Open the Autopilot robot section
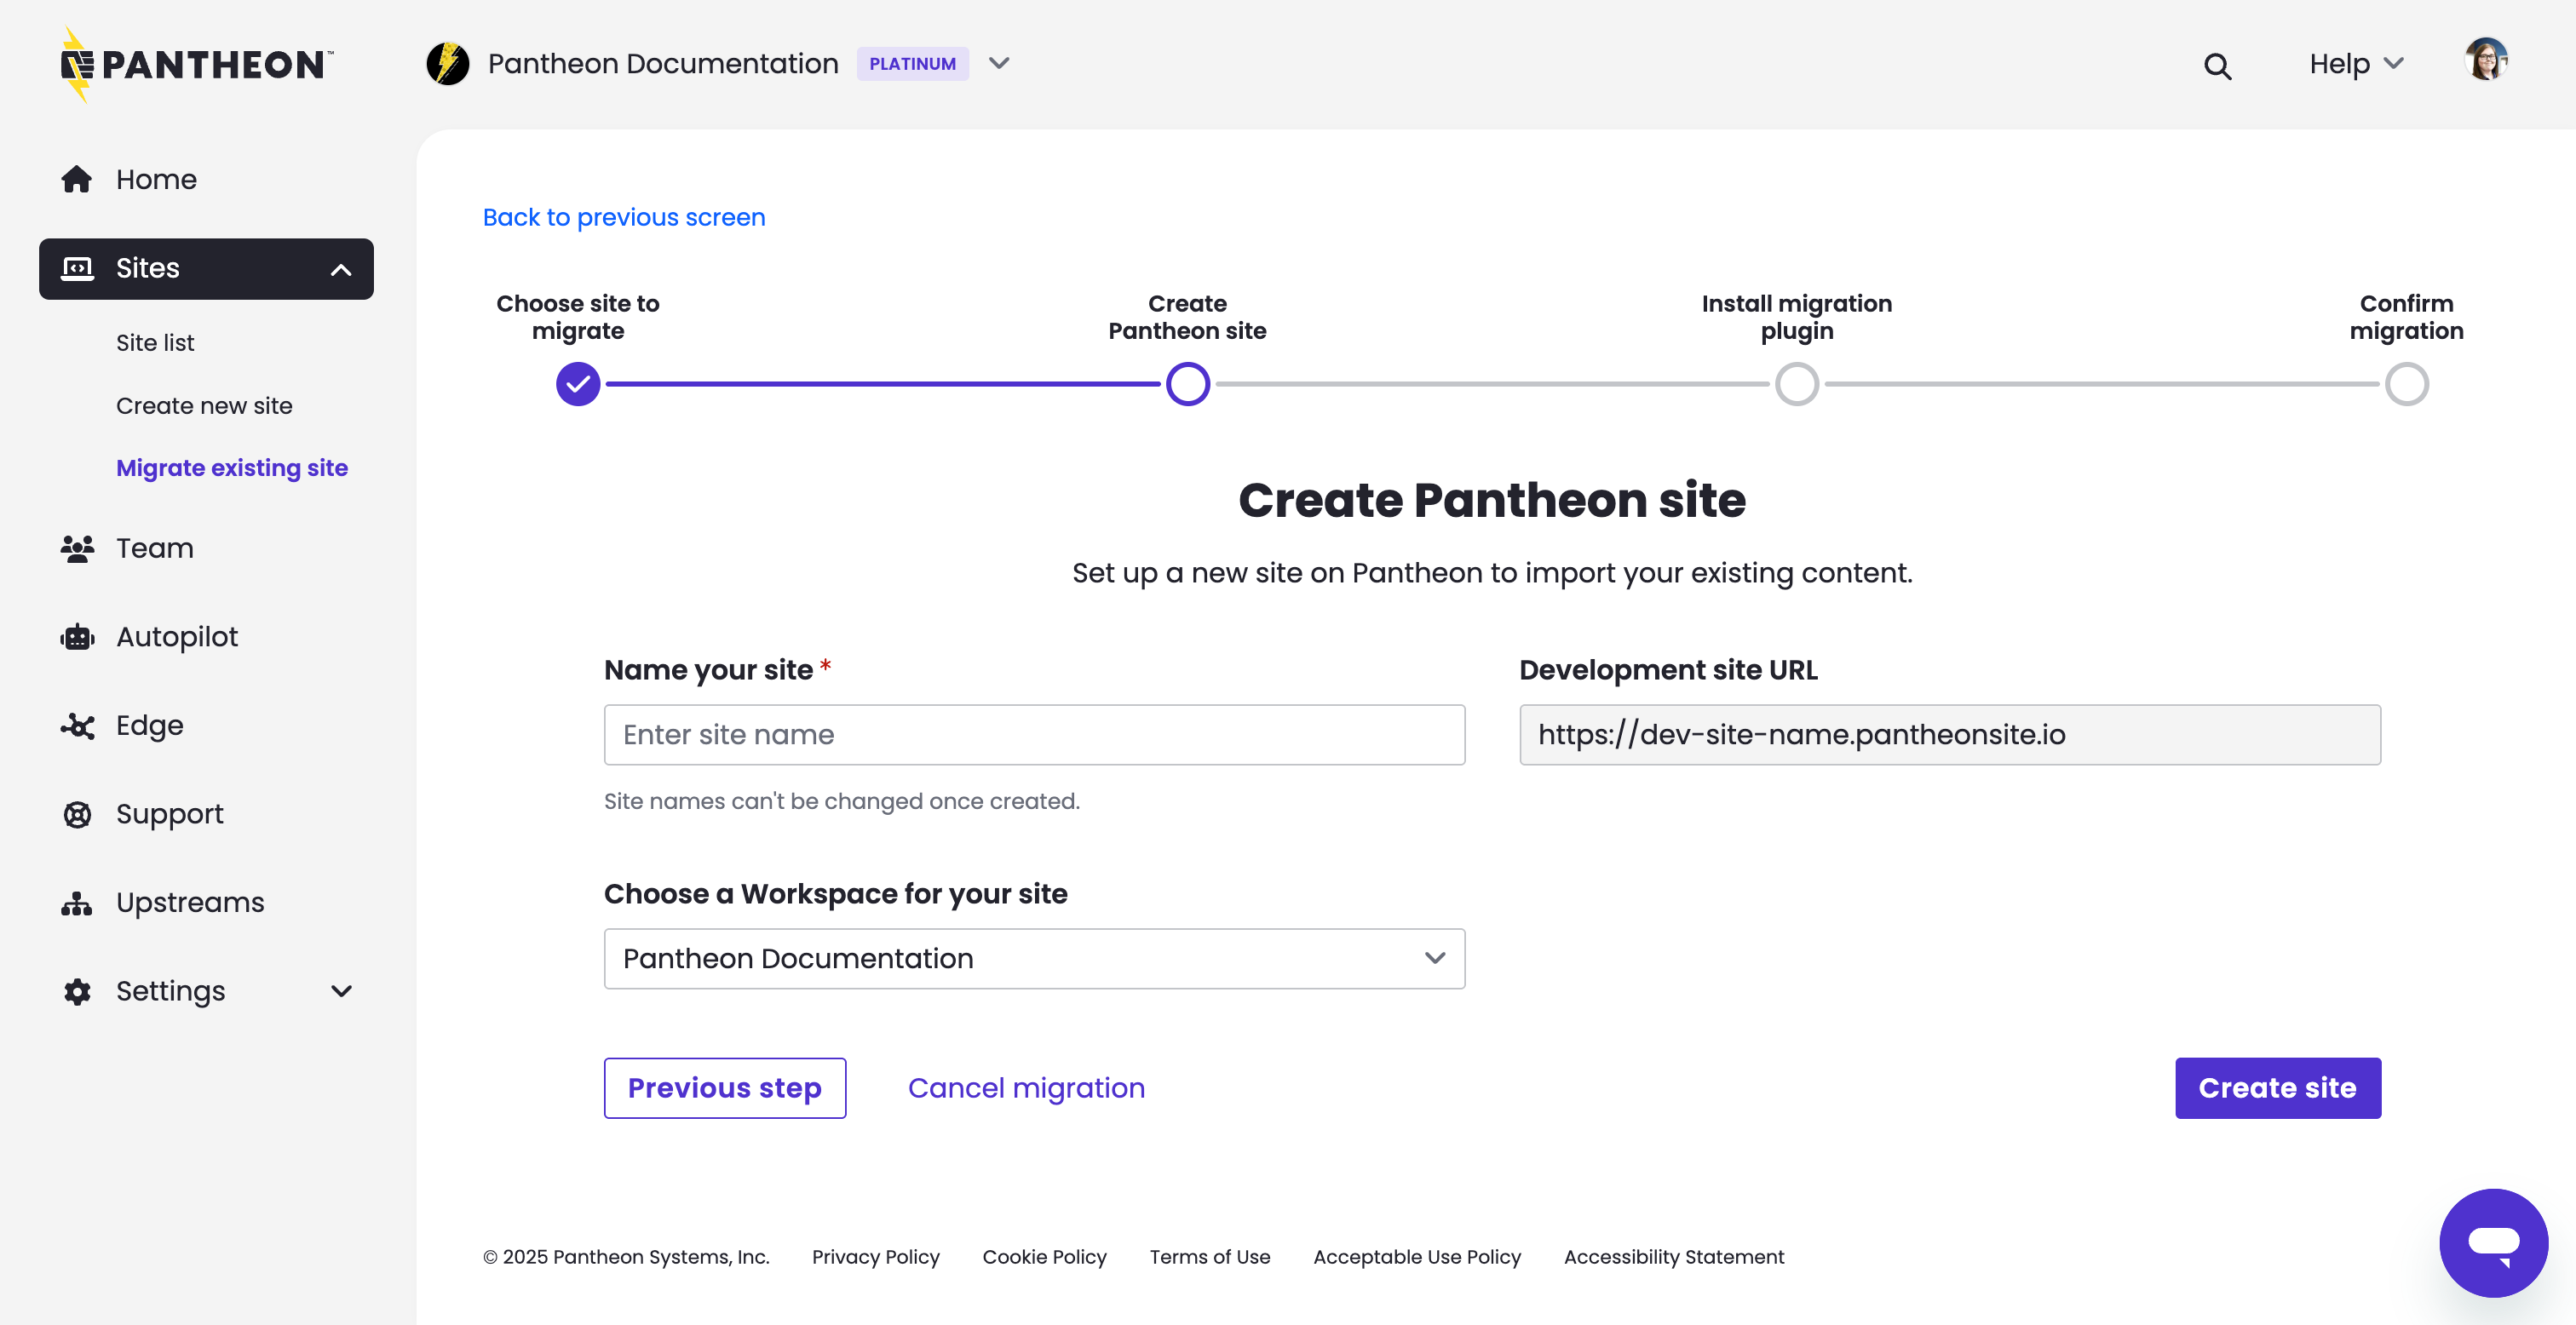The image size is (2576, 1325). pos(176,637)
